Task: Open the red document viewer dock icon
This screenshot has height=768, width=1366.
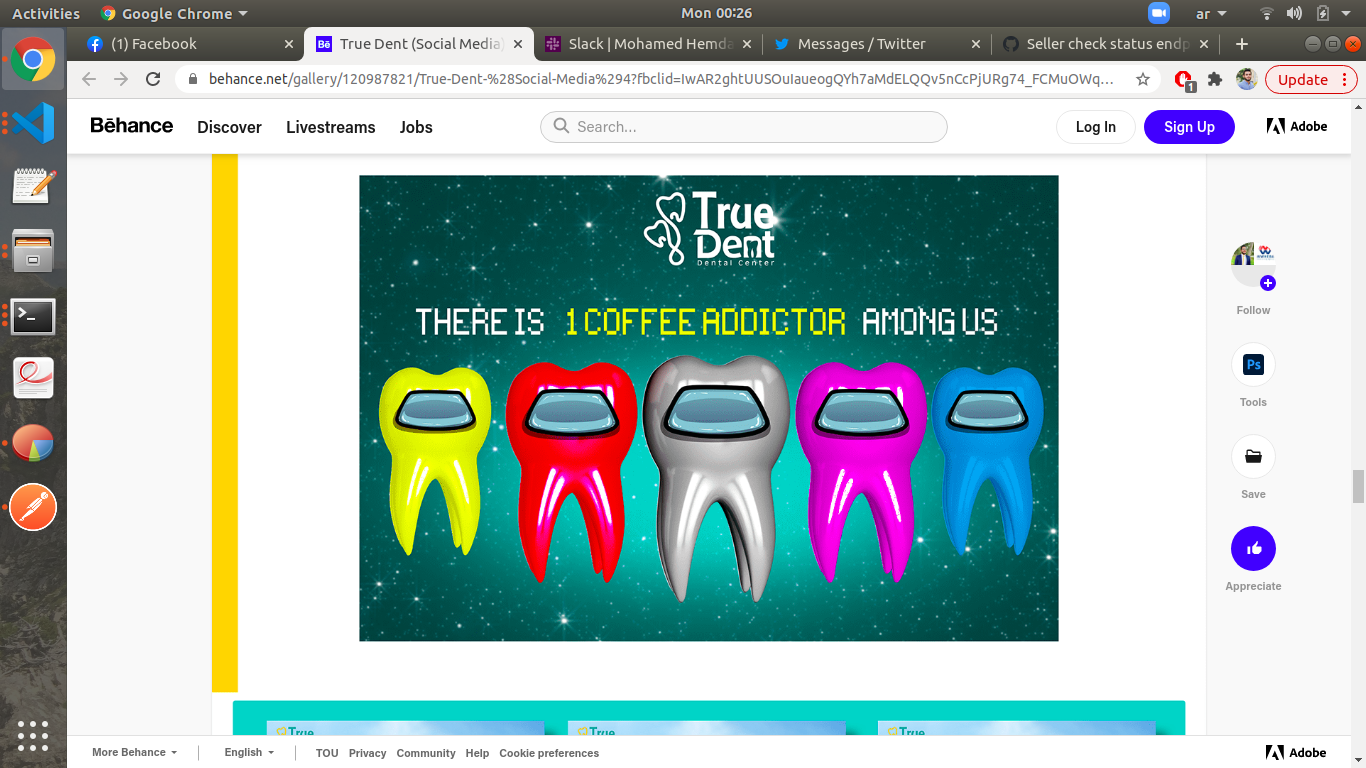Action: (x=33, y=378)
